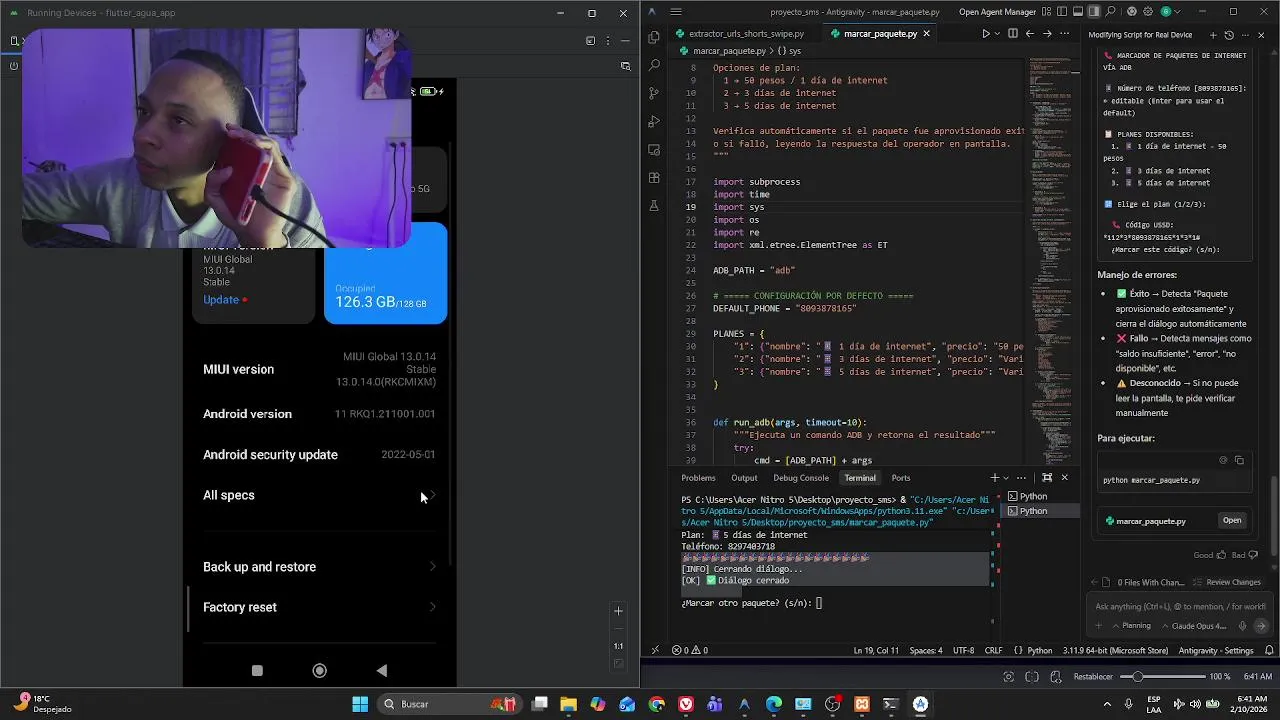This screenshot has width=1280, height=720.
Task: Close the terminal panel
Action: (x=1064, y=478)
